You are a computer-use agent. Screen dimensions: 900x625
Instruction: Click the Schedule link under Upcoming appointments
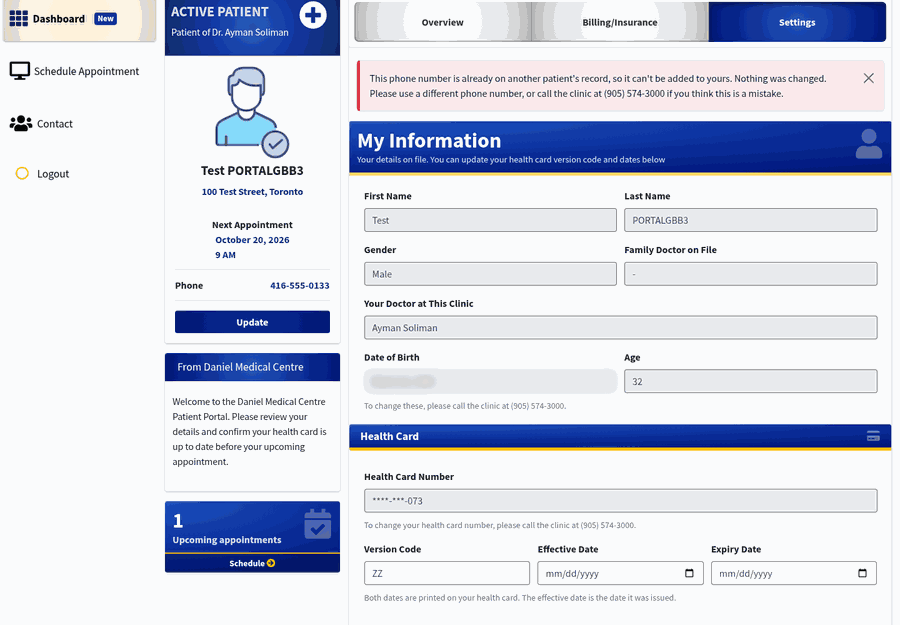[252, 563]
